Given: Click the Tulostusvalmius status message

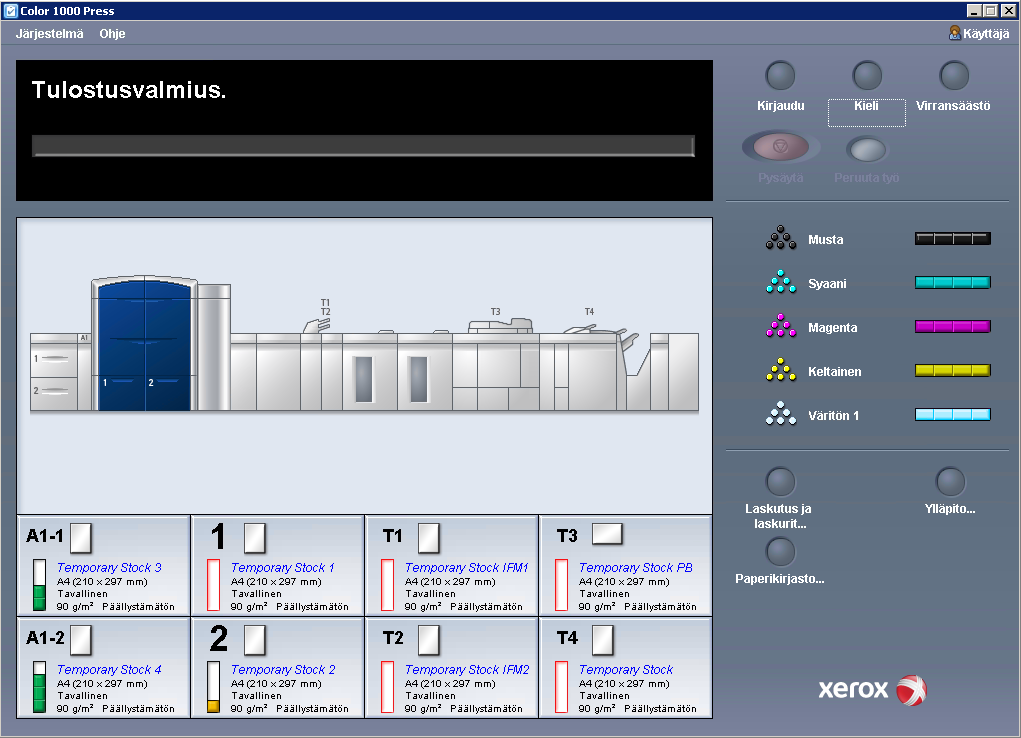Looking at the screenshot, I should click(x=129, y=90).
